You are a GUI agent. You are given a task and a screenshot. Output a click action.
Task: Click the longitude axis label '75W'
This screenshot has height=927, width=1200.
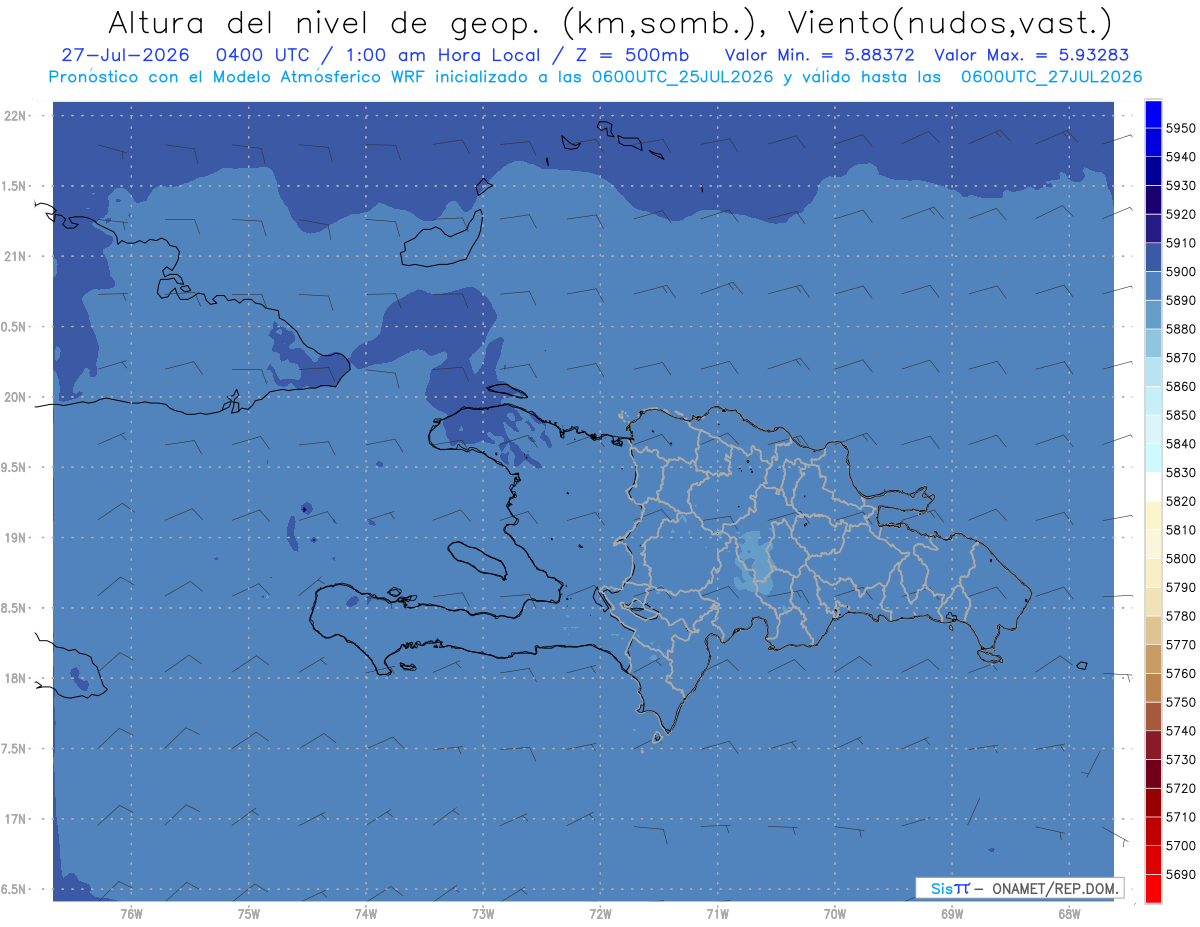(249, 913)
